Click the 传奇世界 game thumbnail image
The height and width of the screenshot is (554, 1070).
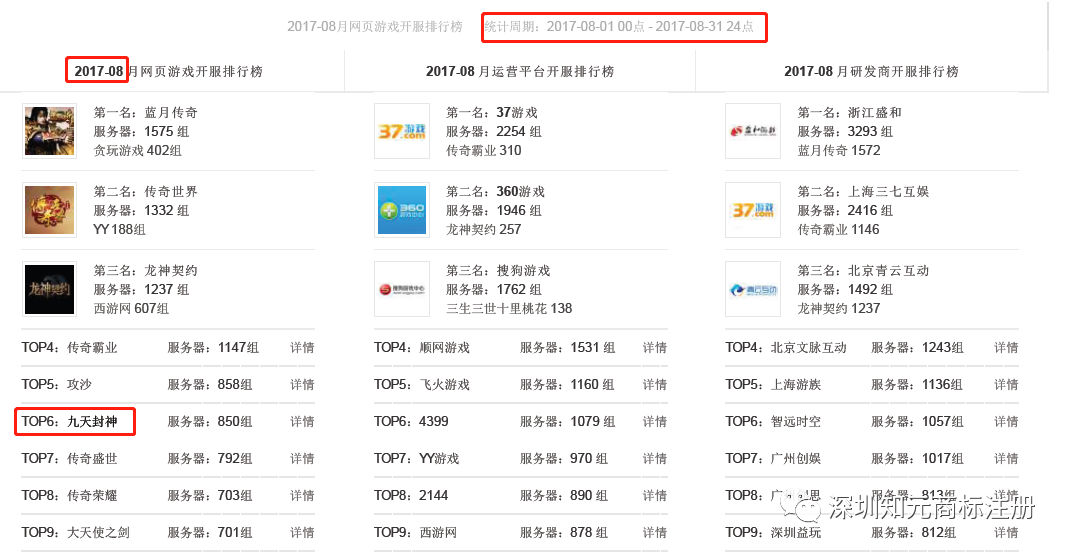(50, 210)
